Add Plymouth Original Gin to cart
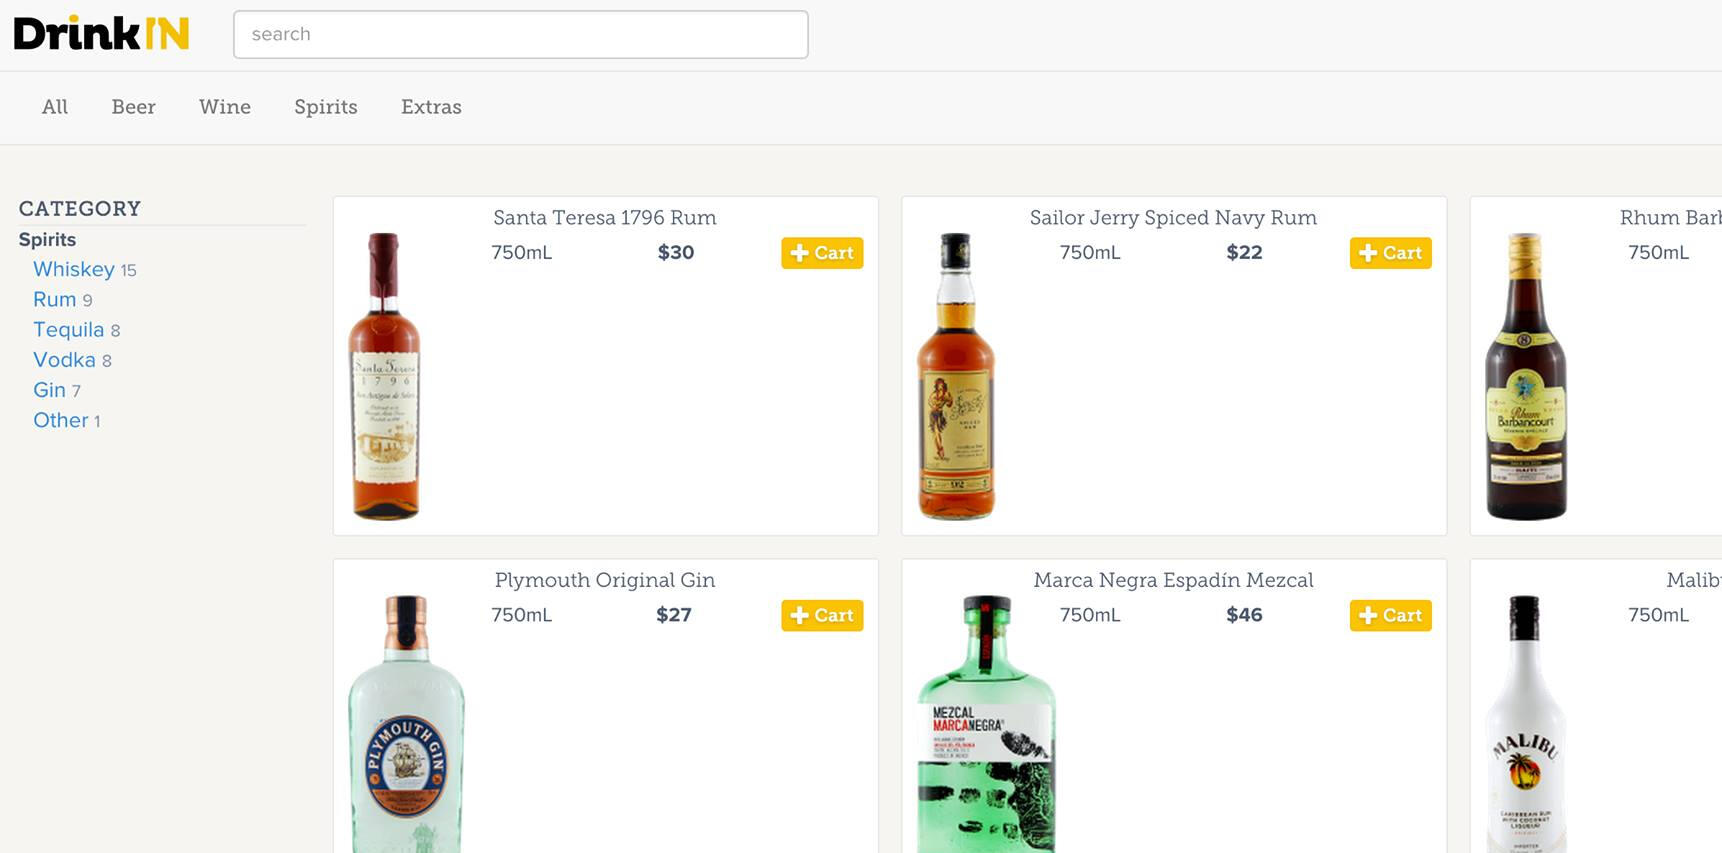This screenshot has width=1722, height=853. point(822,615)
